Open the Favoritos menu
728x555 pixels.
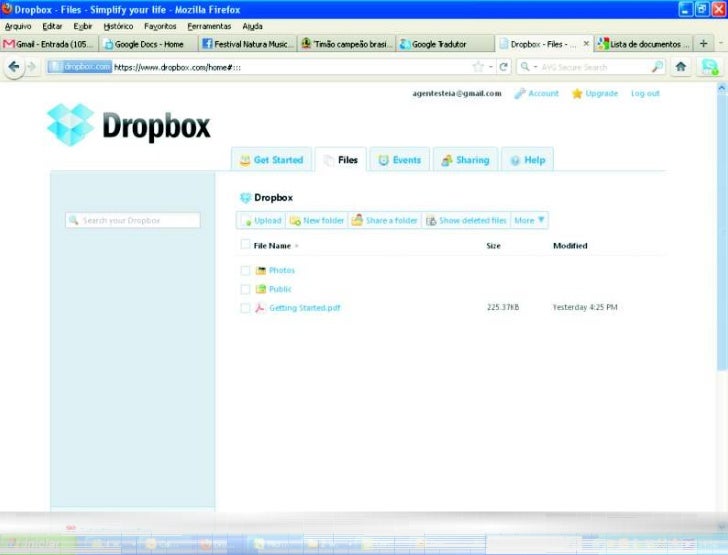pos(160,26)
